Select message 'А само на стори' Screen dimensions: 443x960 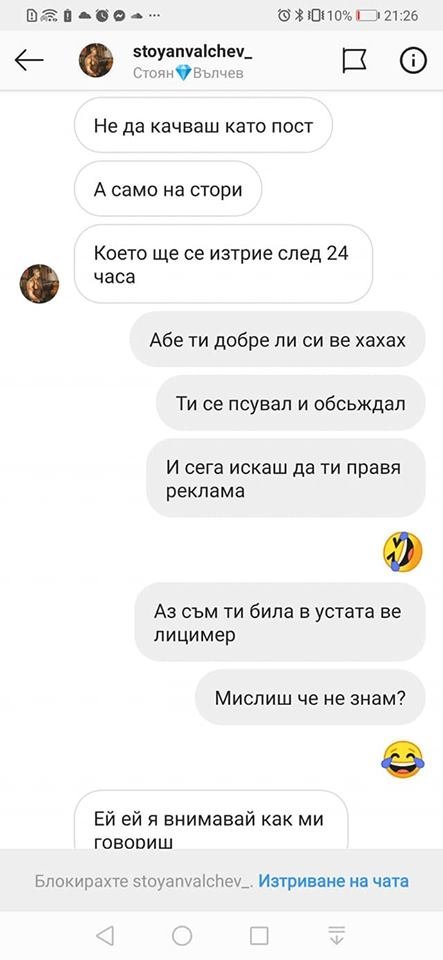click(168, 189)
